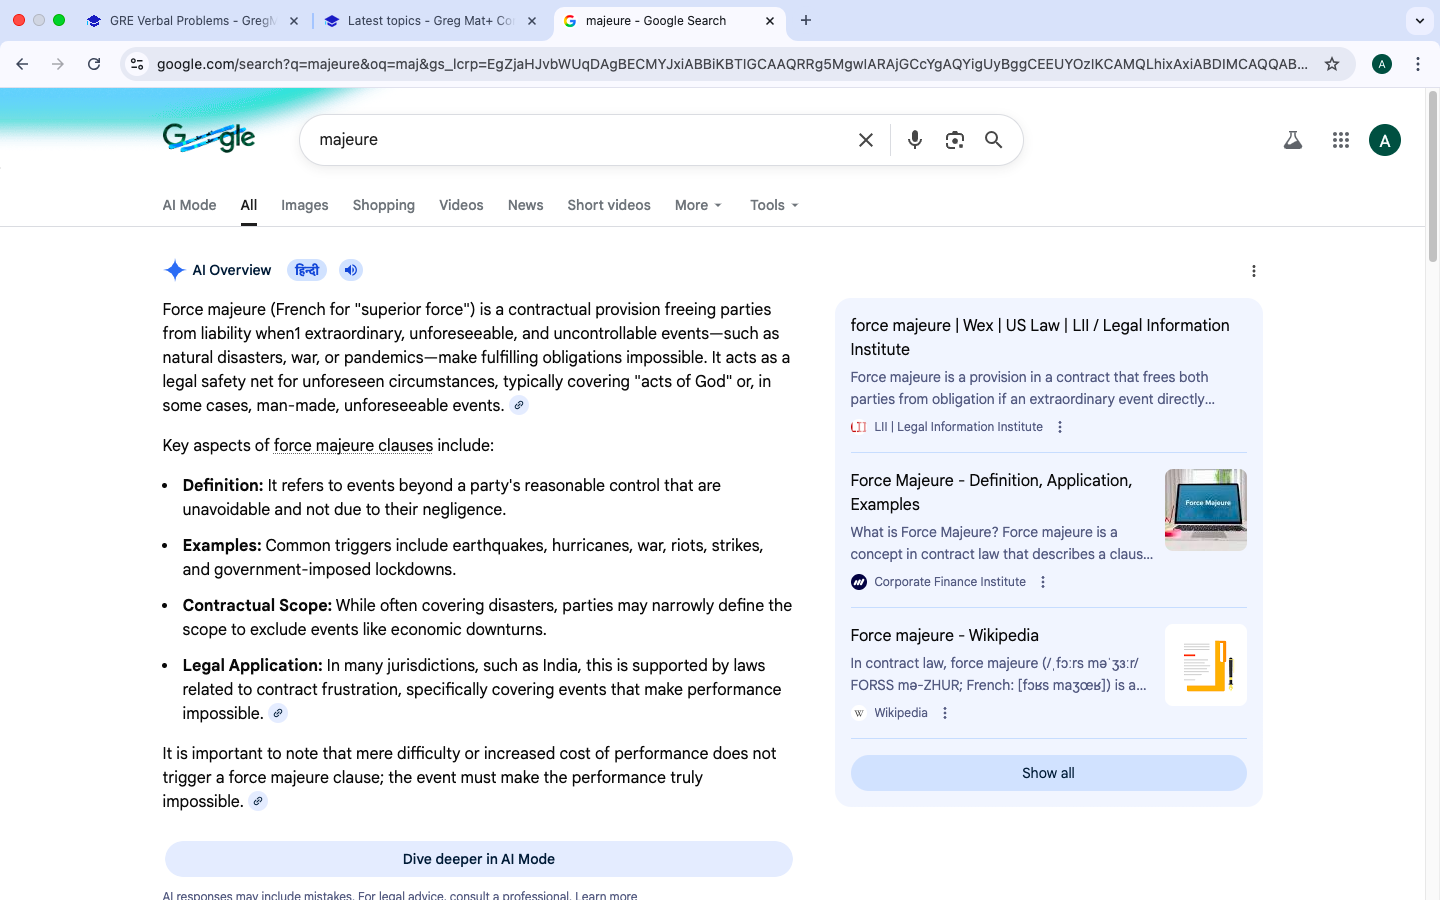Screen dimensions: 1440x900
Task: Open the Force majeure Wikipedia result
Action: click(x=944, y=635)
